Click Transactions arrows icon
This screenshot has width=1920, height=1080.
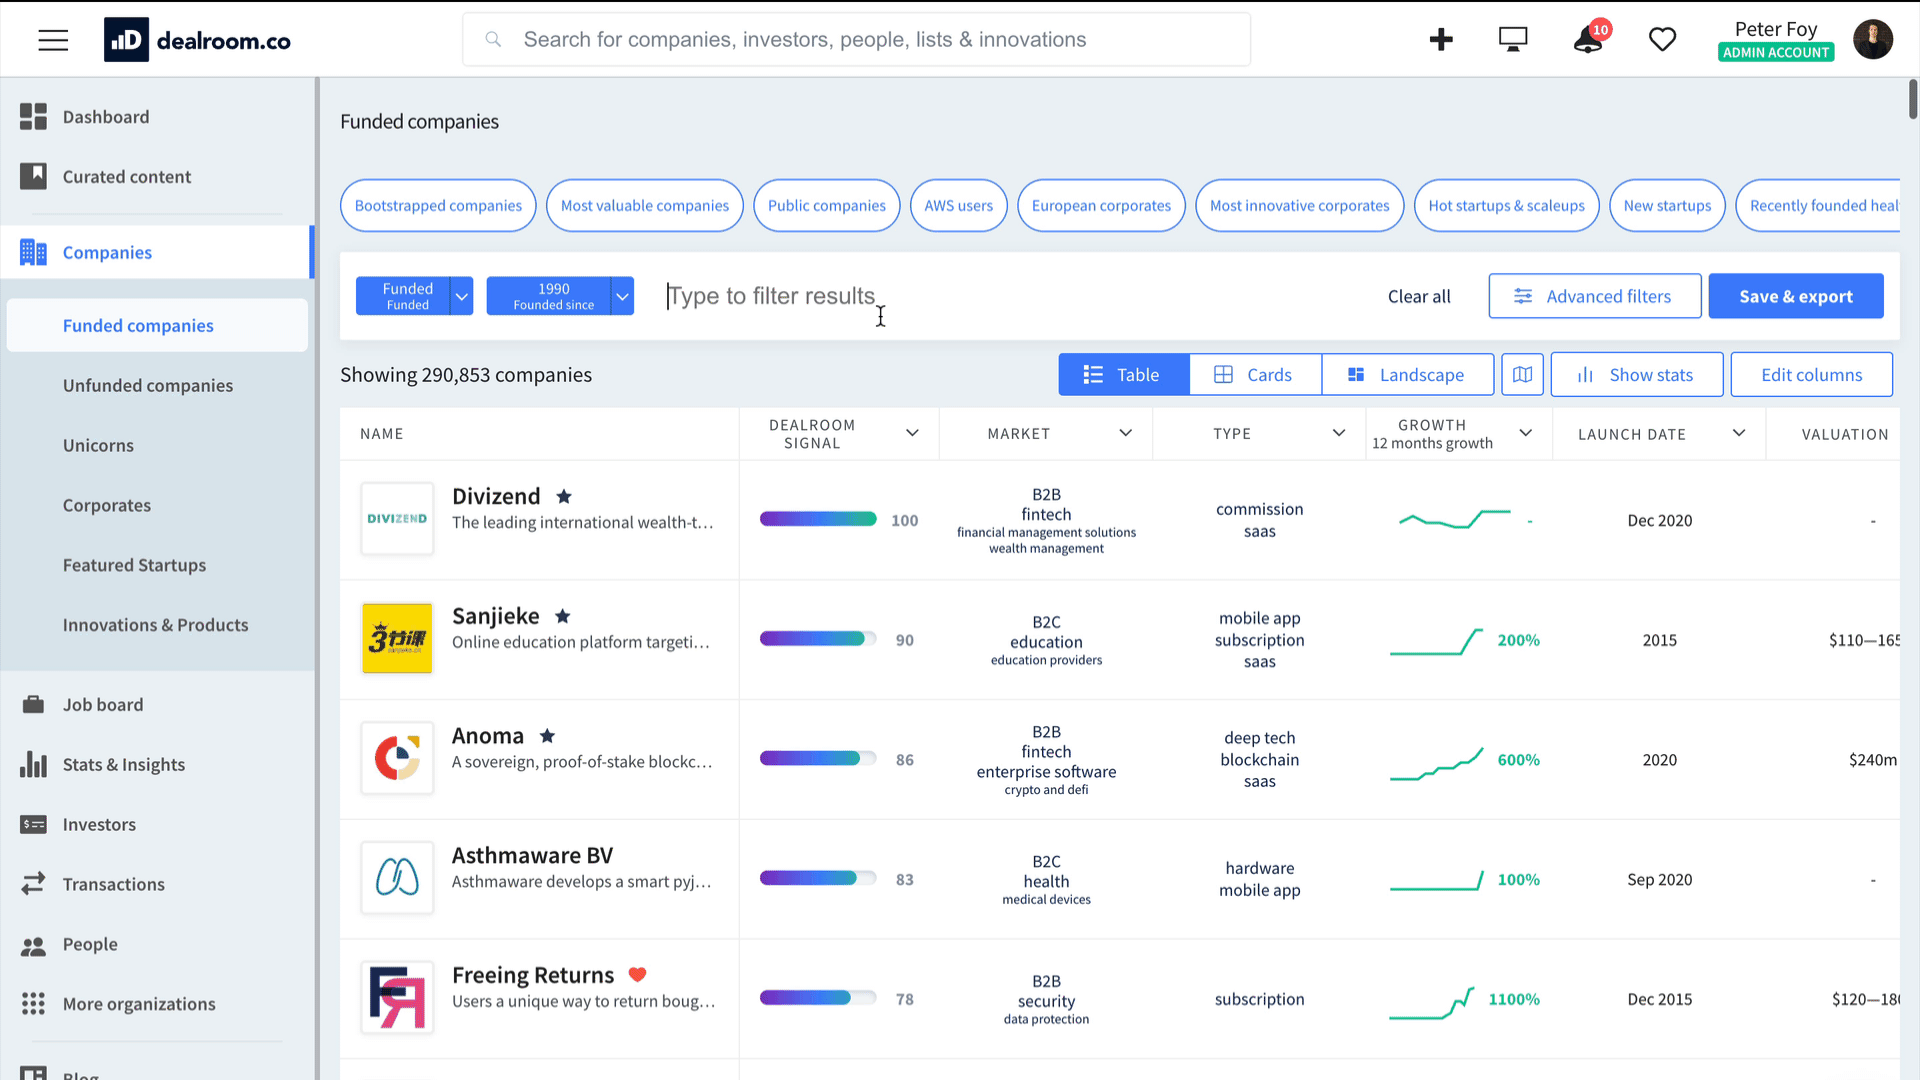click(x=33, y=884)
